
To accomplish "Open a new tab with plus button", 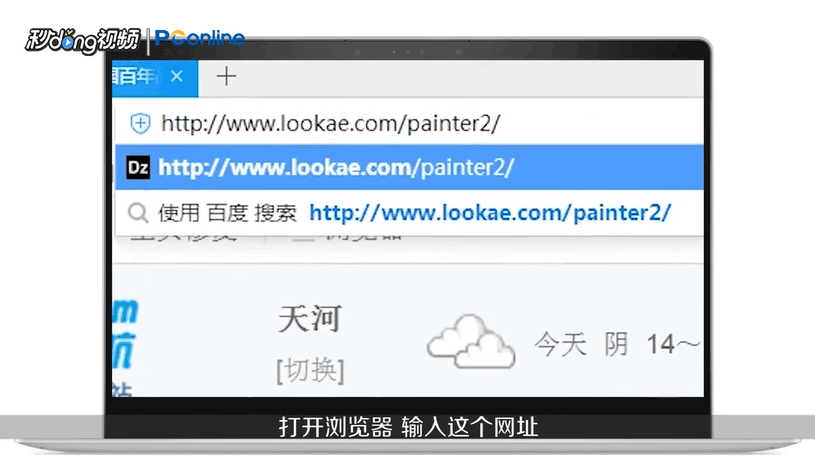I will (226, 76).
